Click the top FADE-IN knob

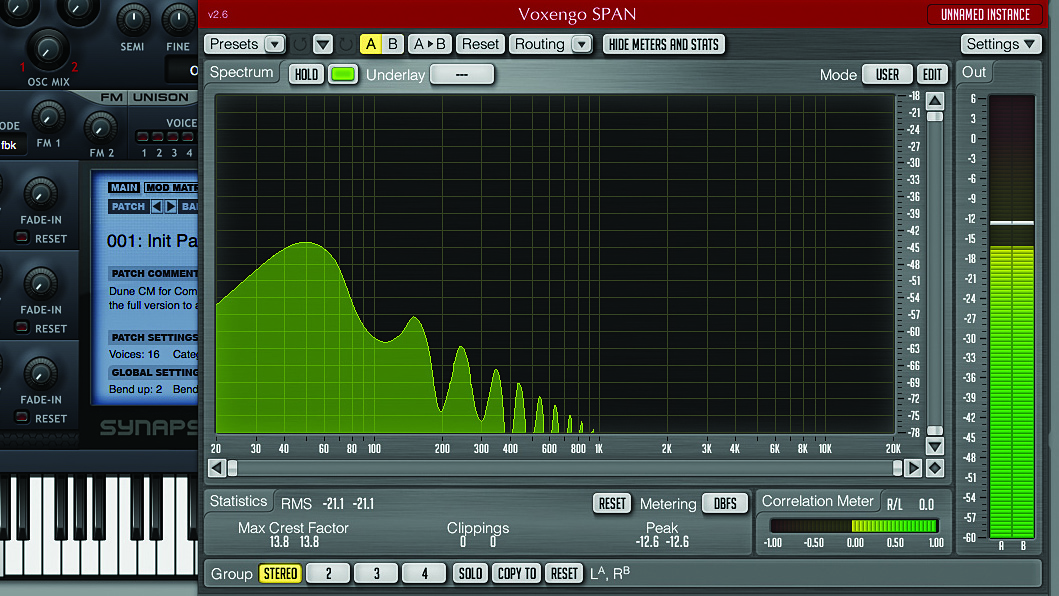tap(40, 193)
